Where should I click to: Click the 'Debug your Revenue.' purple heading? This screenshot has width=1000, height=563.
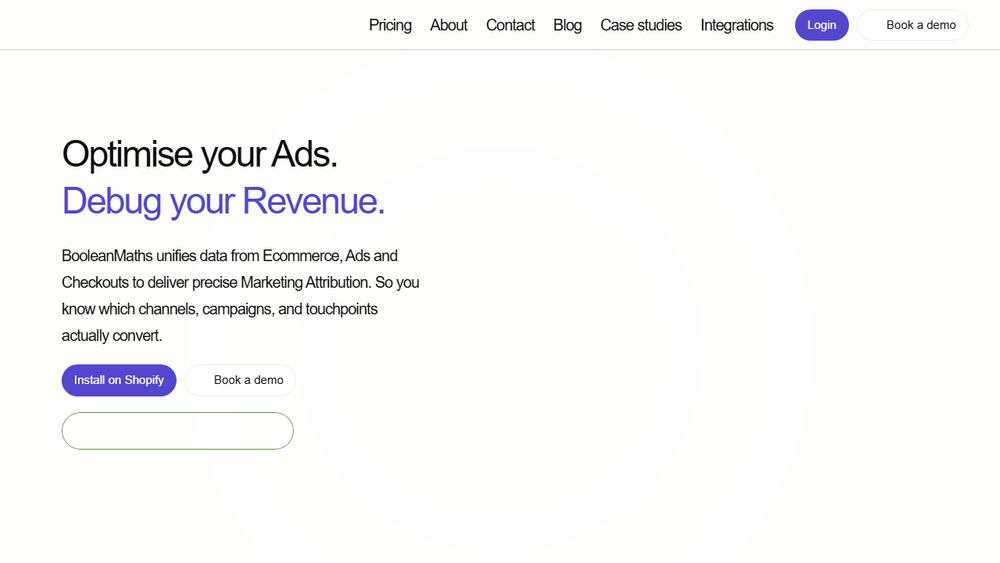(x=223, y=201)
